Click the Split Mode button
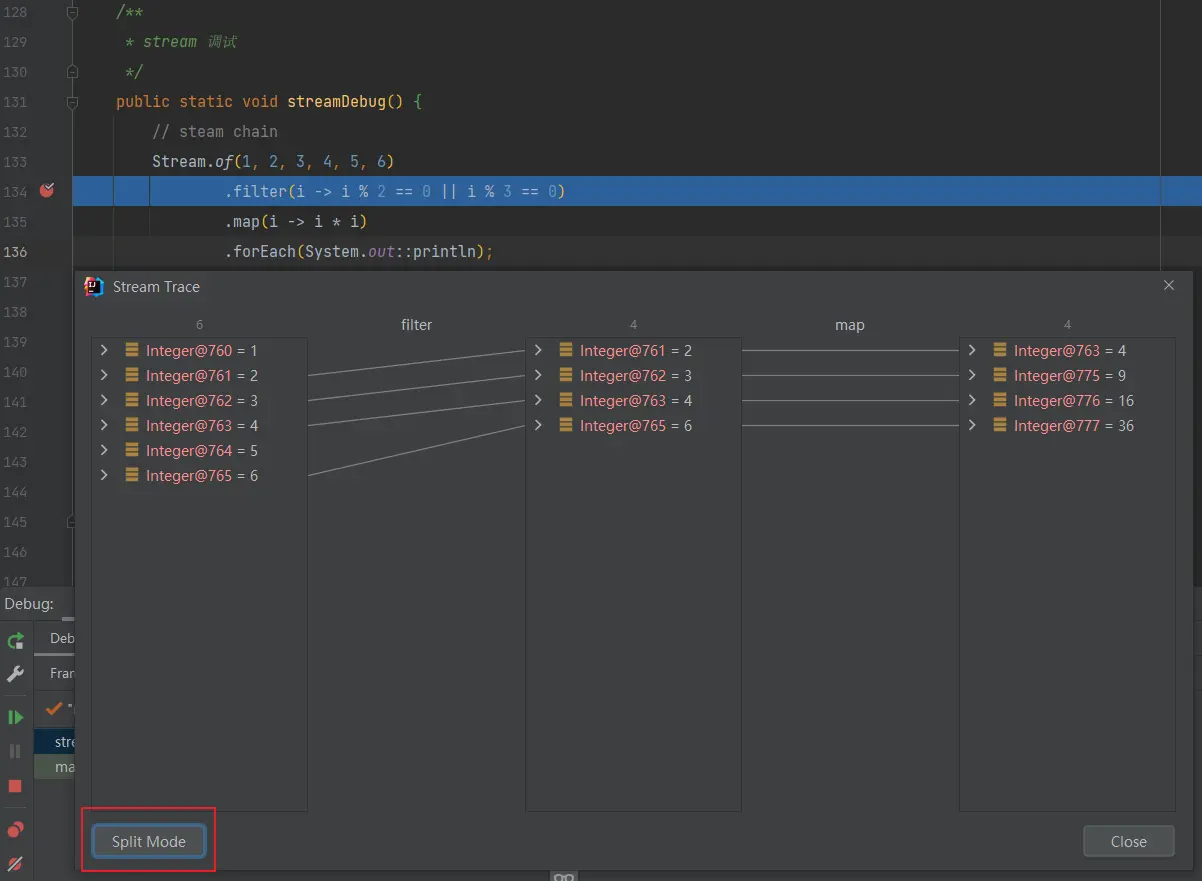Image resolution: width=1202 pixels, height=881 pixels. click(x=148, y=842)
